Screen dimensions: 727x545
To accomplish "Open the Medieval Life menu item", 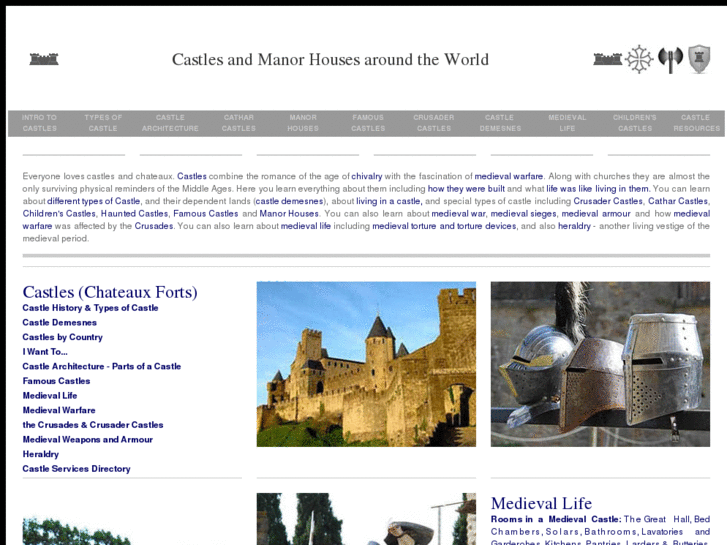I will tap(567, 123).
